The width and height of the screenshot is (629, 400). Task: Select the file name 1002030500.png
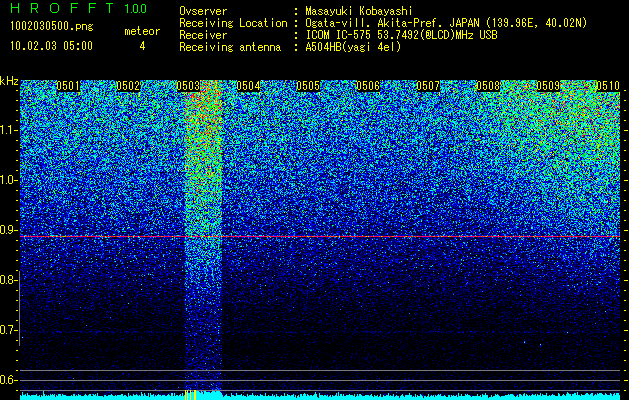[x=52, y=27]
